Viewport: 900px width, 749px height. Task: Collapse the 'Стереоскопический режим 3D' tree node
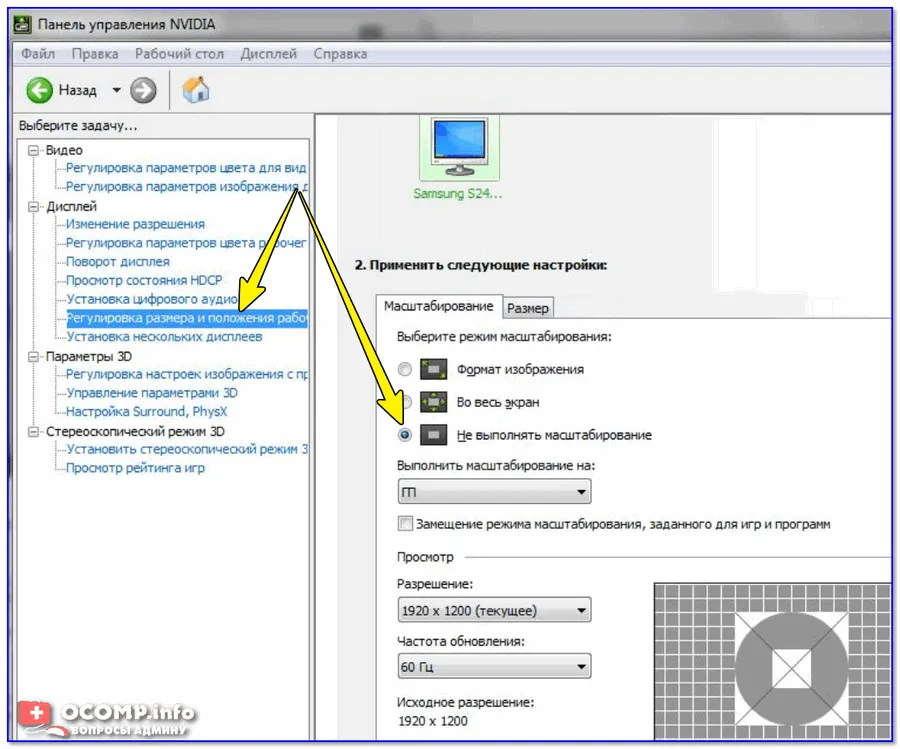tap(34, 432)
